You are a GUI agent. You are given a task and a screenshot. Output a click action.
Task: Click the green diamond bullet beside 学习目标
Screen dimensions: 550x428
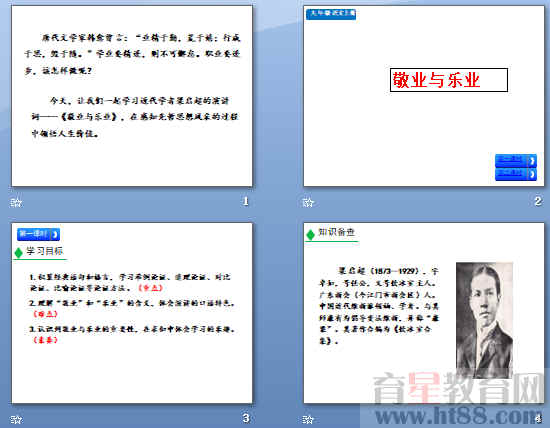point(19,253)
